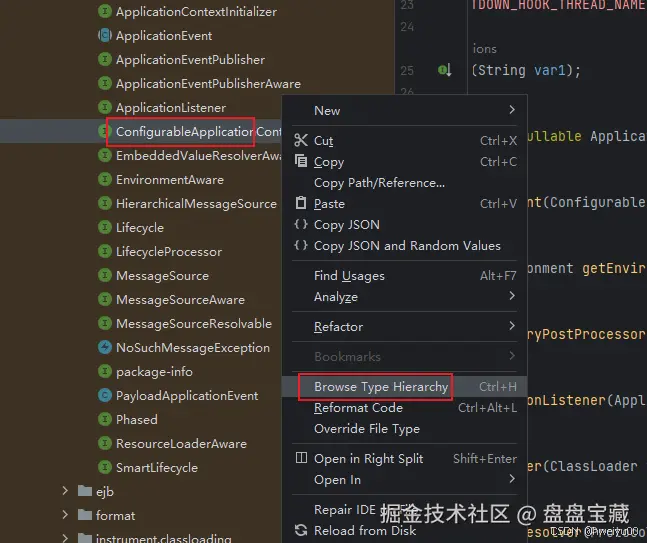Select ApplicationEventPublisherAware in the tree

[208, 84]
